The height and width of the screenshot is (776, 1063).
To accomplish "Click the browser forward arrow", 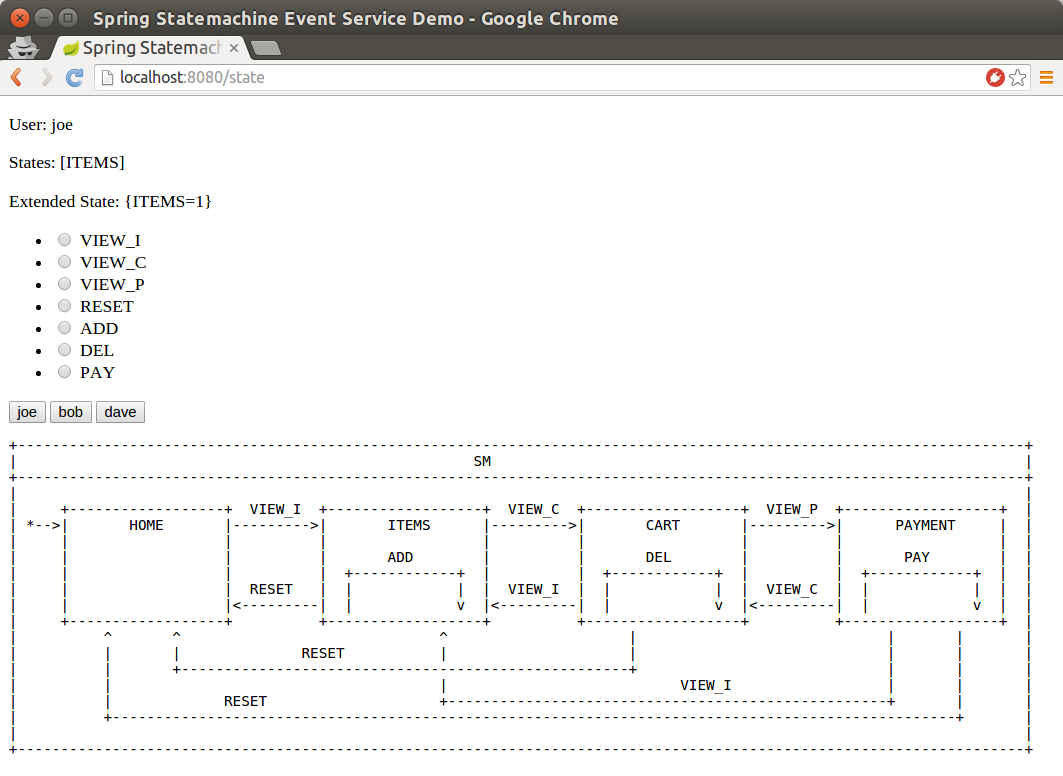I will click(46, 77).
